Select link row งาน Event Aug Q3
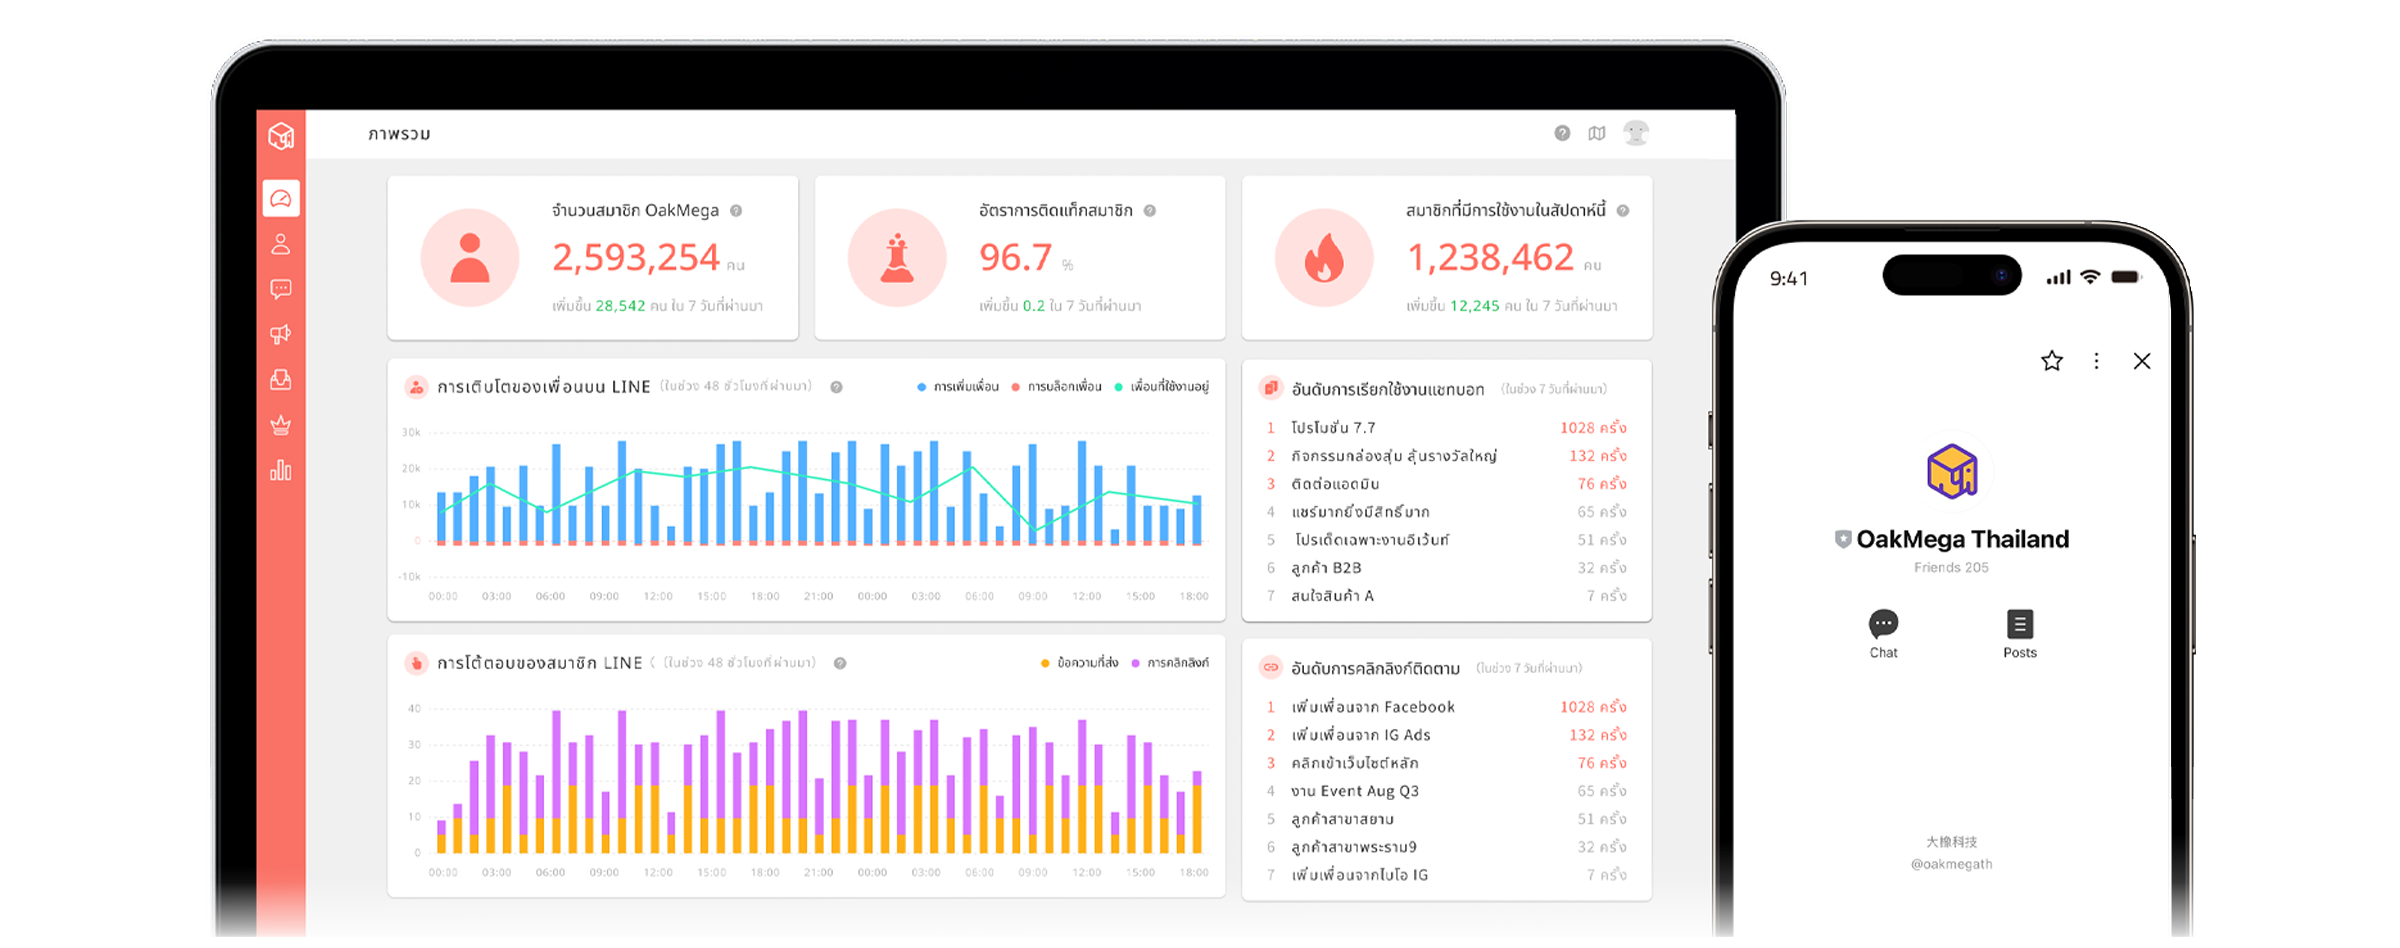The width and height of the screenshot is (2400, 948). 1447,791
